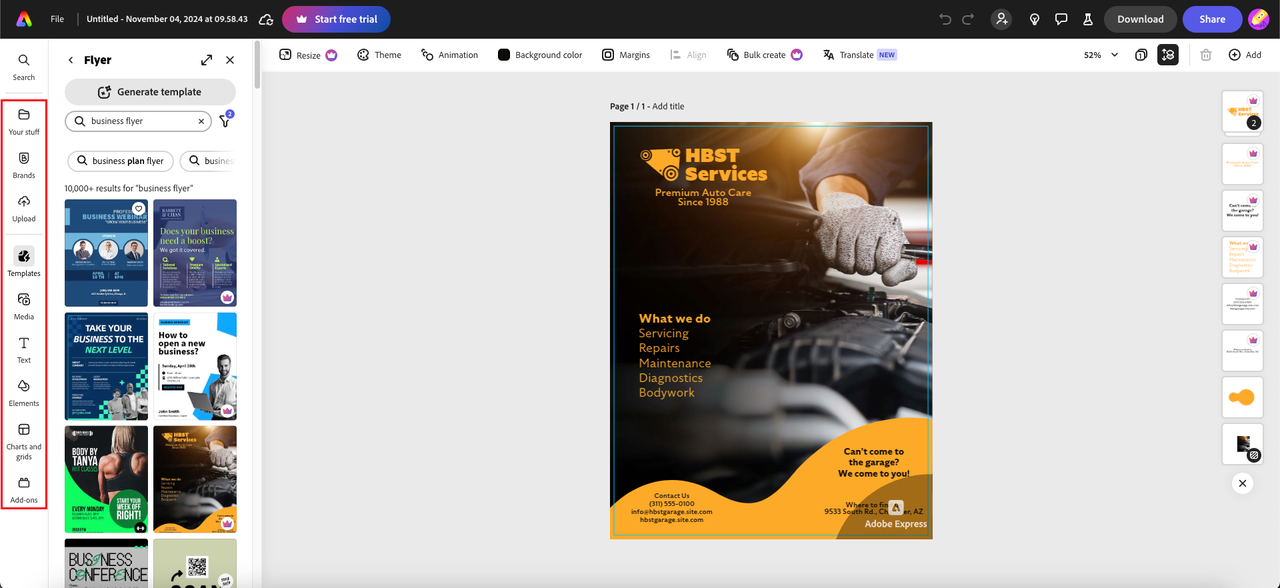Open the Elements panel
The image size is (1280, 588).
point(24,393)
